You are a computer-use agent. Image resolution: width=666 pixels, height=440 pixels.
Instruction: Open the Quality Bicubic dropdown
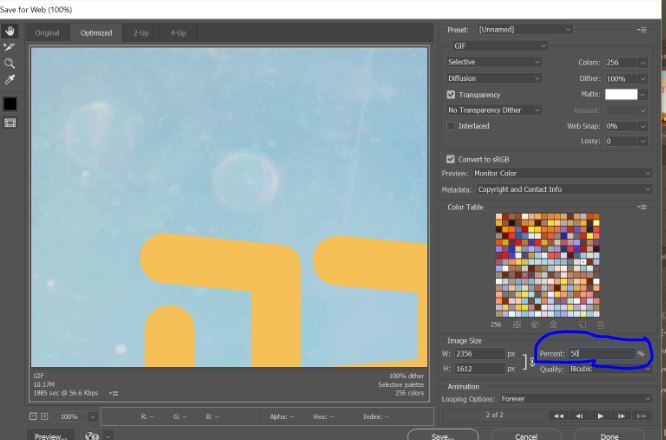(610, 369)
